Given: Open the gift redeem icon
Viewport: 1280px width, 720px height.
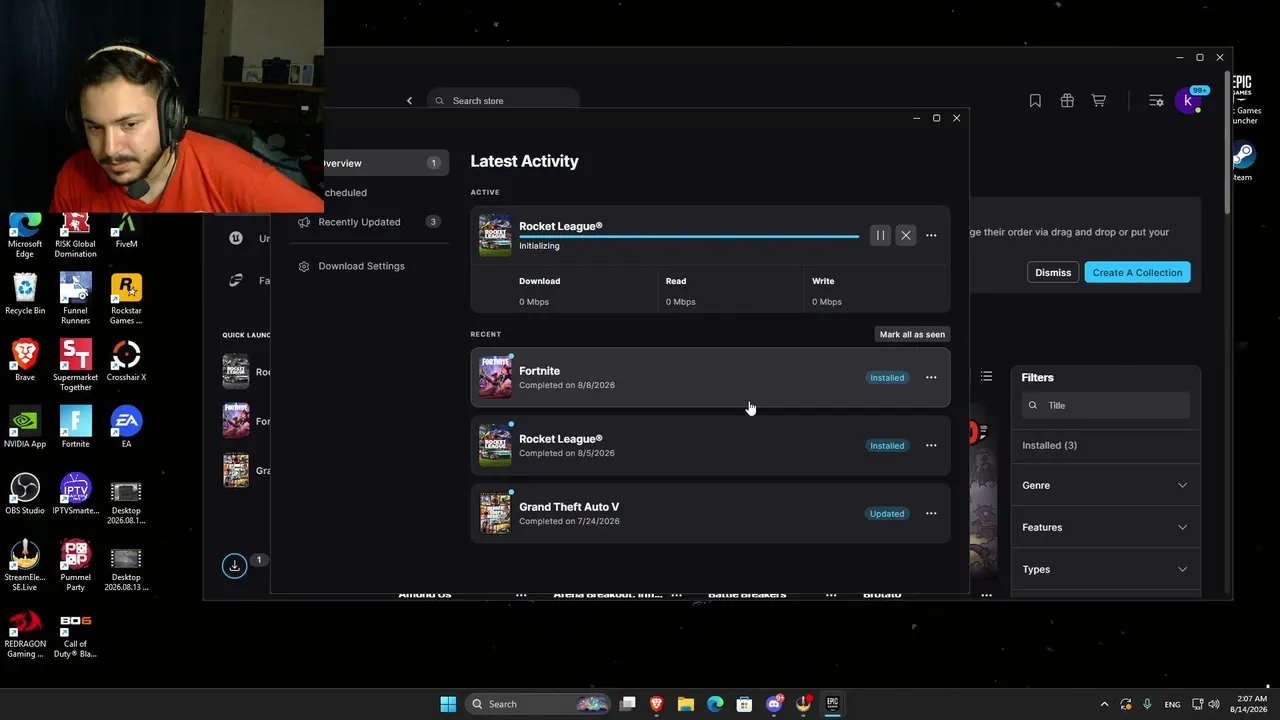Looking at the screenshot, I should click(x=1067, y=101).
